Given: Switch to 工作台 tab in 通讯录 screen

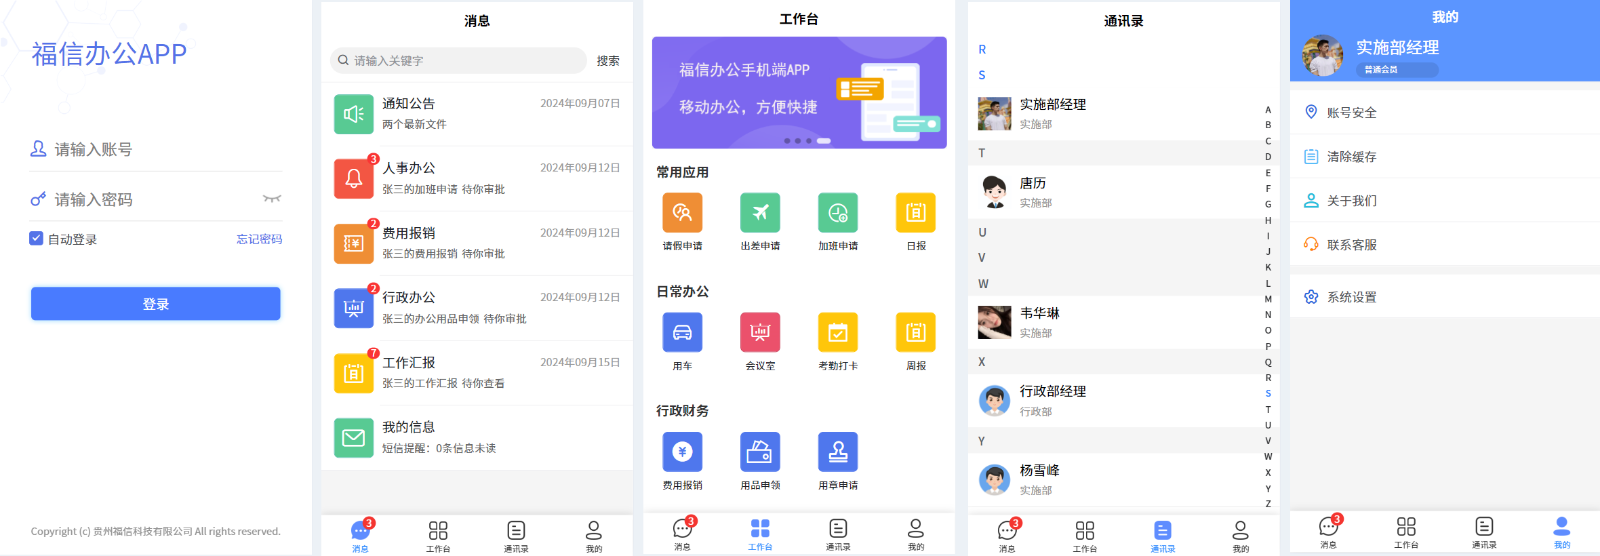Looking at the screenshot, I should pyautogui.click(x=1085, y=536).
